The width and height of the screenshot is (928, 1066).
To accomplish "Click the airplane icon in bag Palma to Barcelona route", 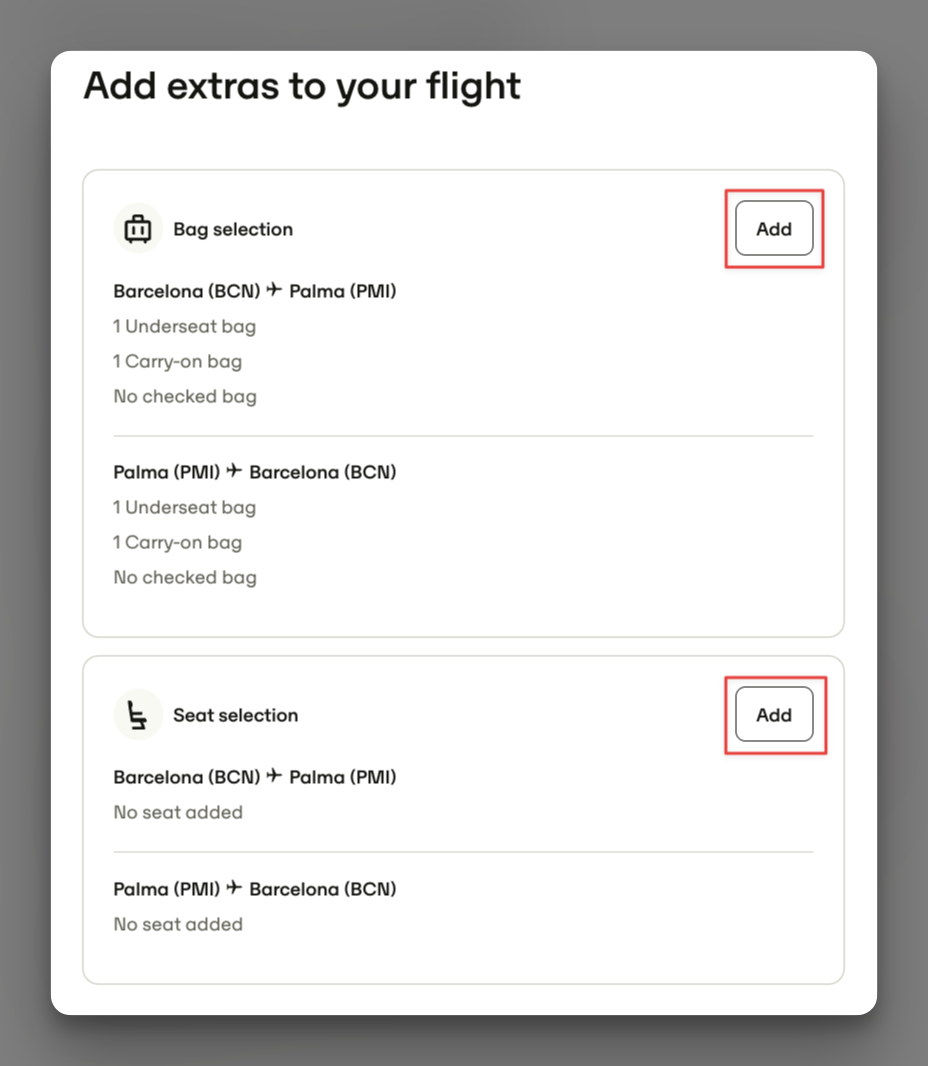I will 235,470.
